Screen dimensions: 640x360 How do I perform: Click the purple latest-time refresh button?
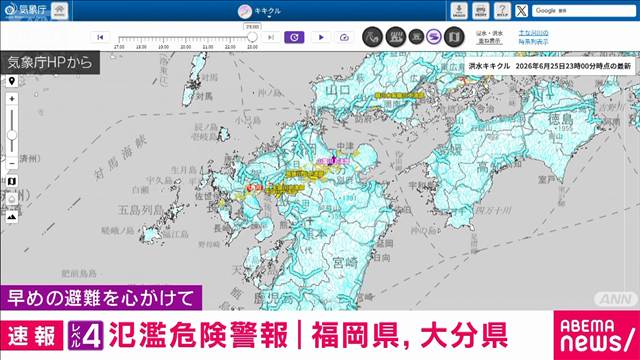(x=294, y=37)
